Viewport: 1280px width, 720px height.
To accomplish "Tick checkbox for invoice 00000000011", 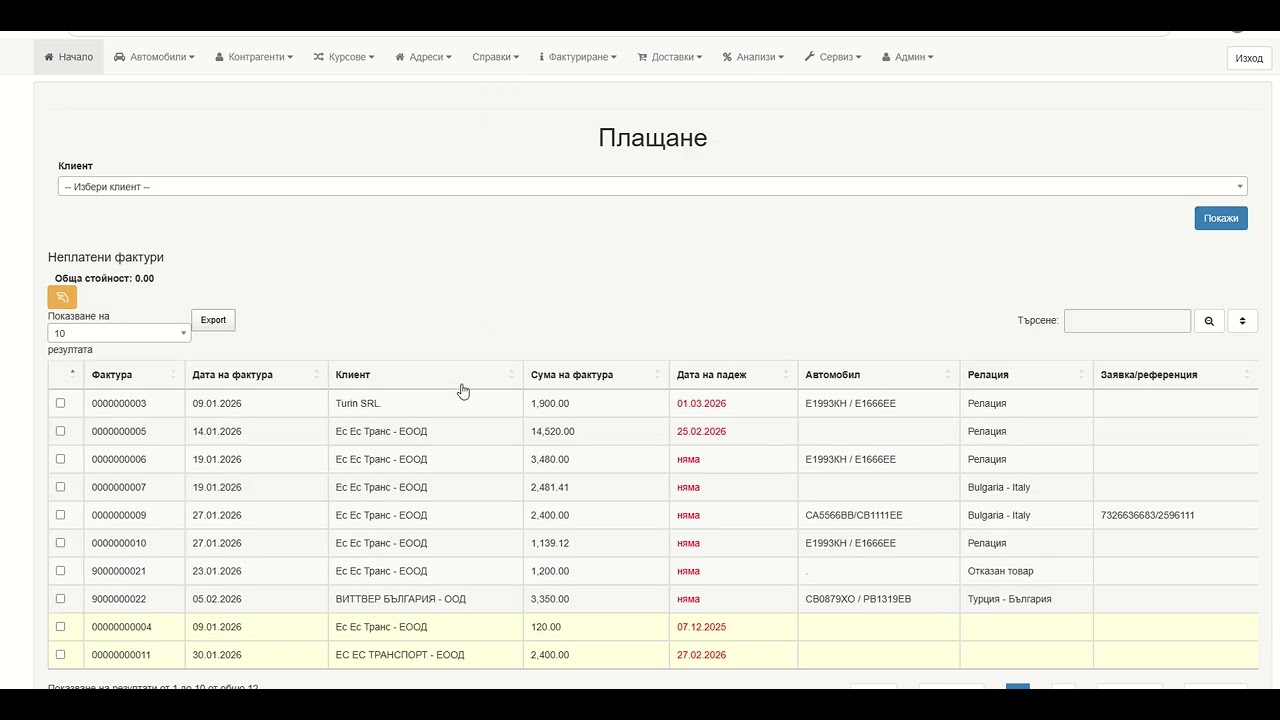I will pyautogui.click(x=60, y=655).
